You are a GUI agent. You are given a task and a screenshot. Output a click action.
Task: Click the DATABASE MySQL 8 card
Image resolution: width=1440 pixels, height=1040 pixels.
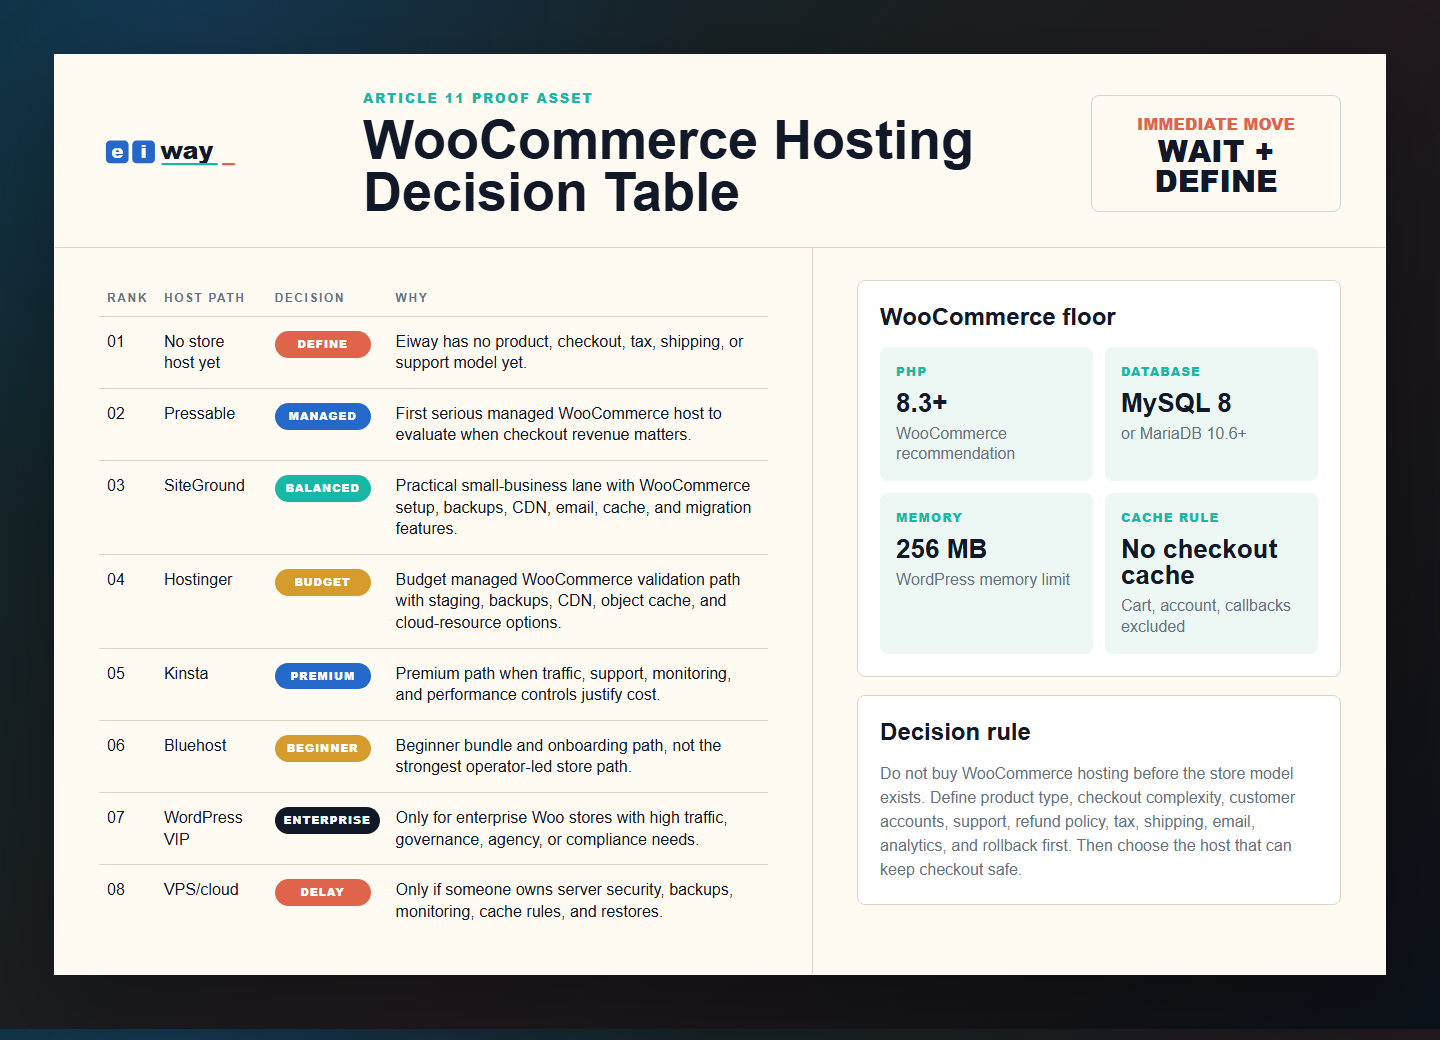tap(1211, 414)
